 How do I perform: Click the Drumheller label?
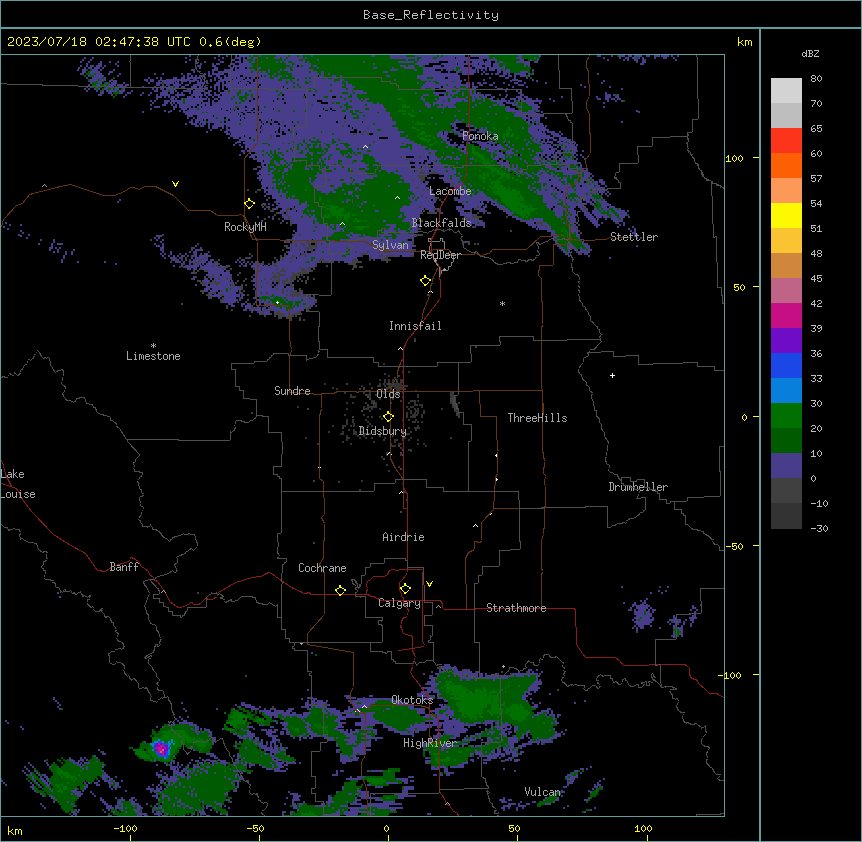pyautogui.click(x=638, y=487)
